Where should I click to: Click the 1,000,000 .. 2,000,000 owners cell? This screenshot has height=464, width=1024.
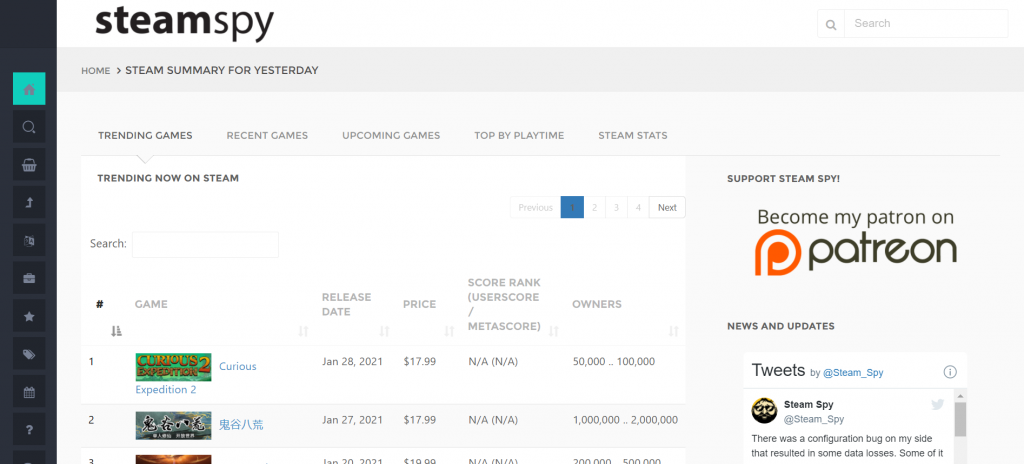tap(625, 420)
